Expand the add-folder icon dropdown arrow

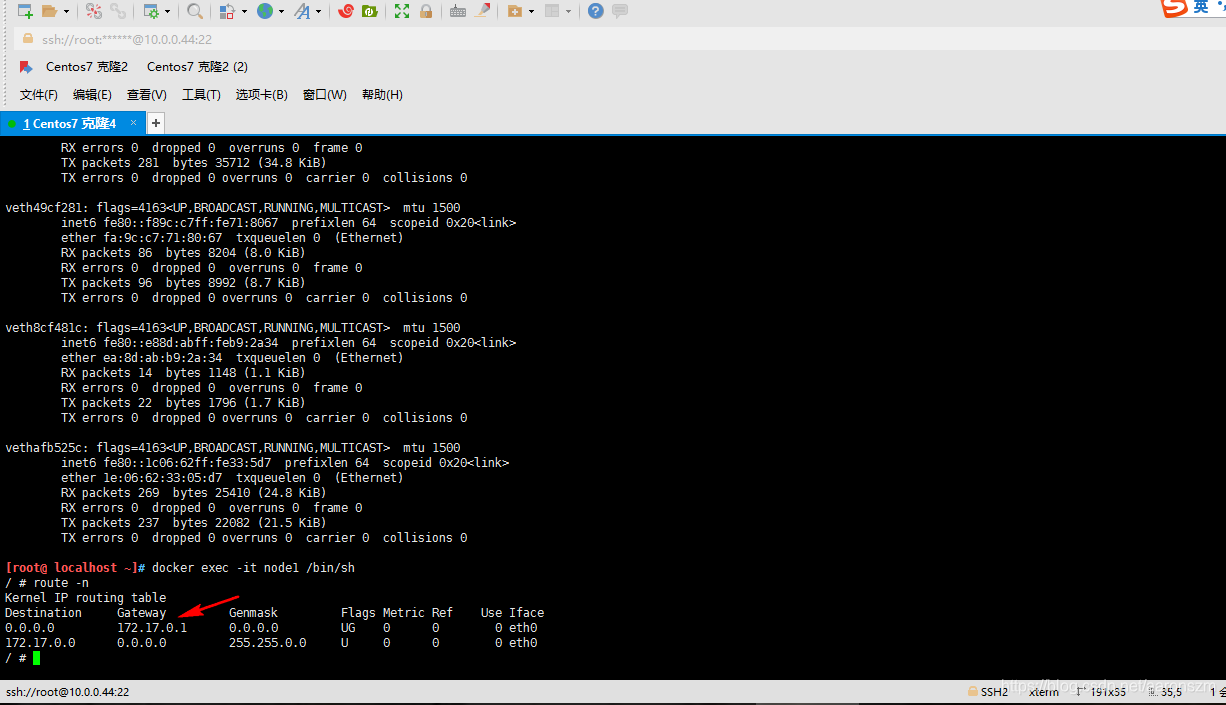[x=531, y=12]
